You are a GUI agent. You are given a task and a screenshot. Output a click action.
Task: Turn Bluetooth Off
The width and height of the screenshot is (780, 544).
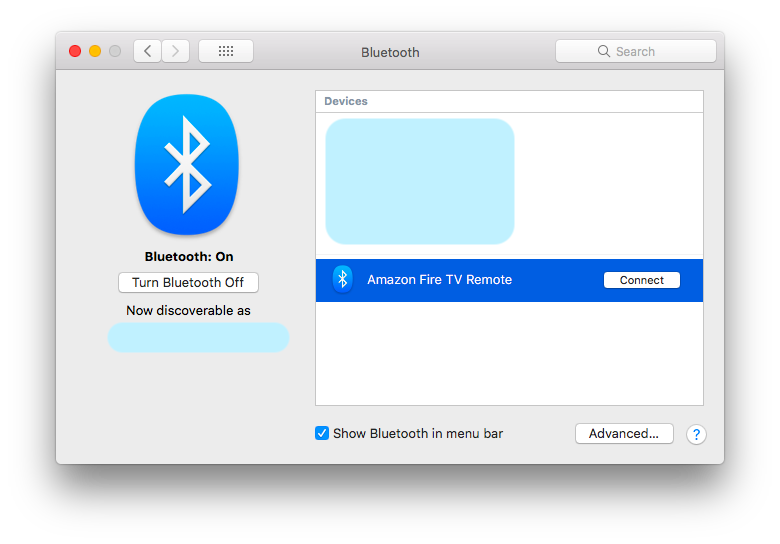coord(188,282)
